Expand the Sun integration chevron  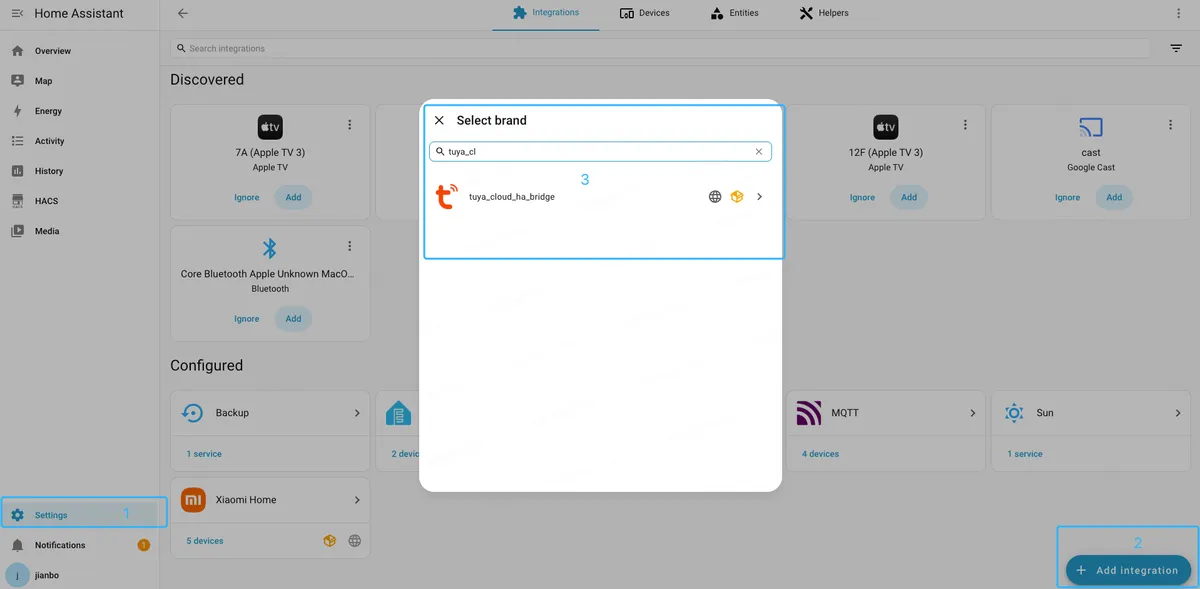tap(1178, 413)
